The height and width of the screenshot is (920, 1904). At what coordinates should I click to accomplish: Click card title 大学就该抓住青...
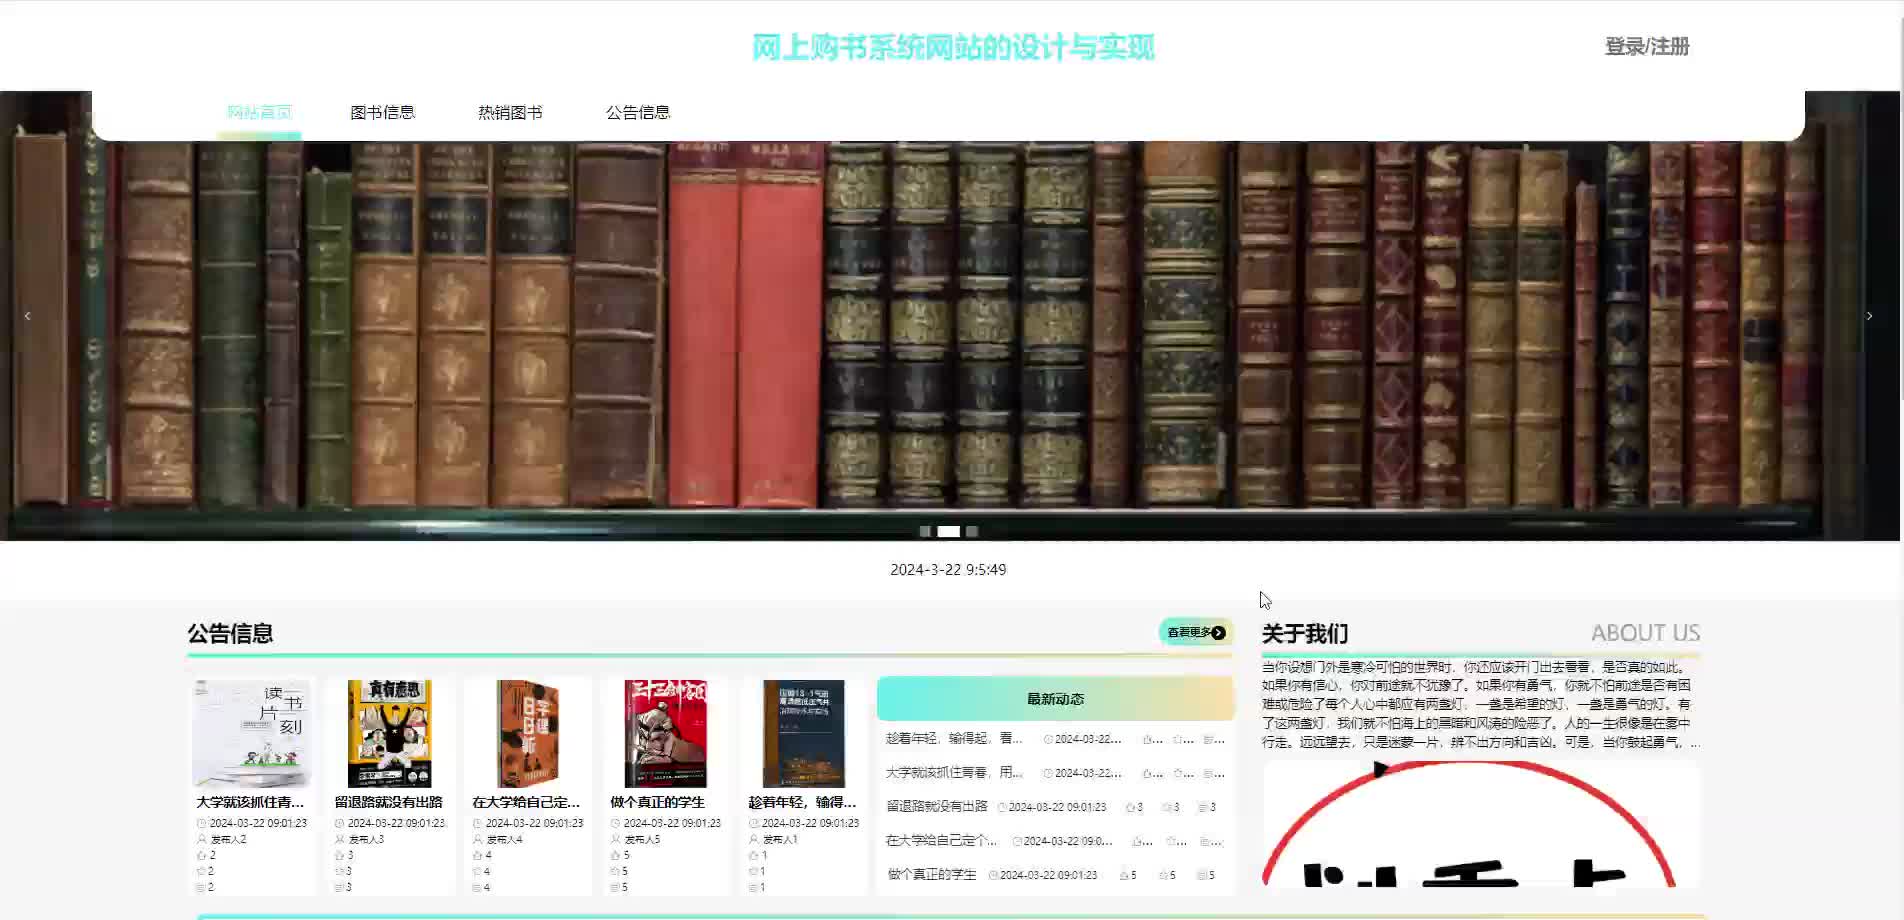250,802
